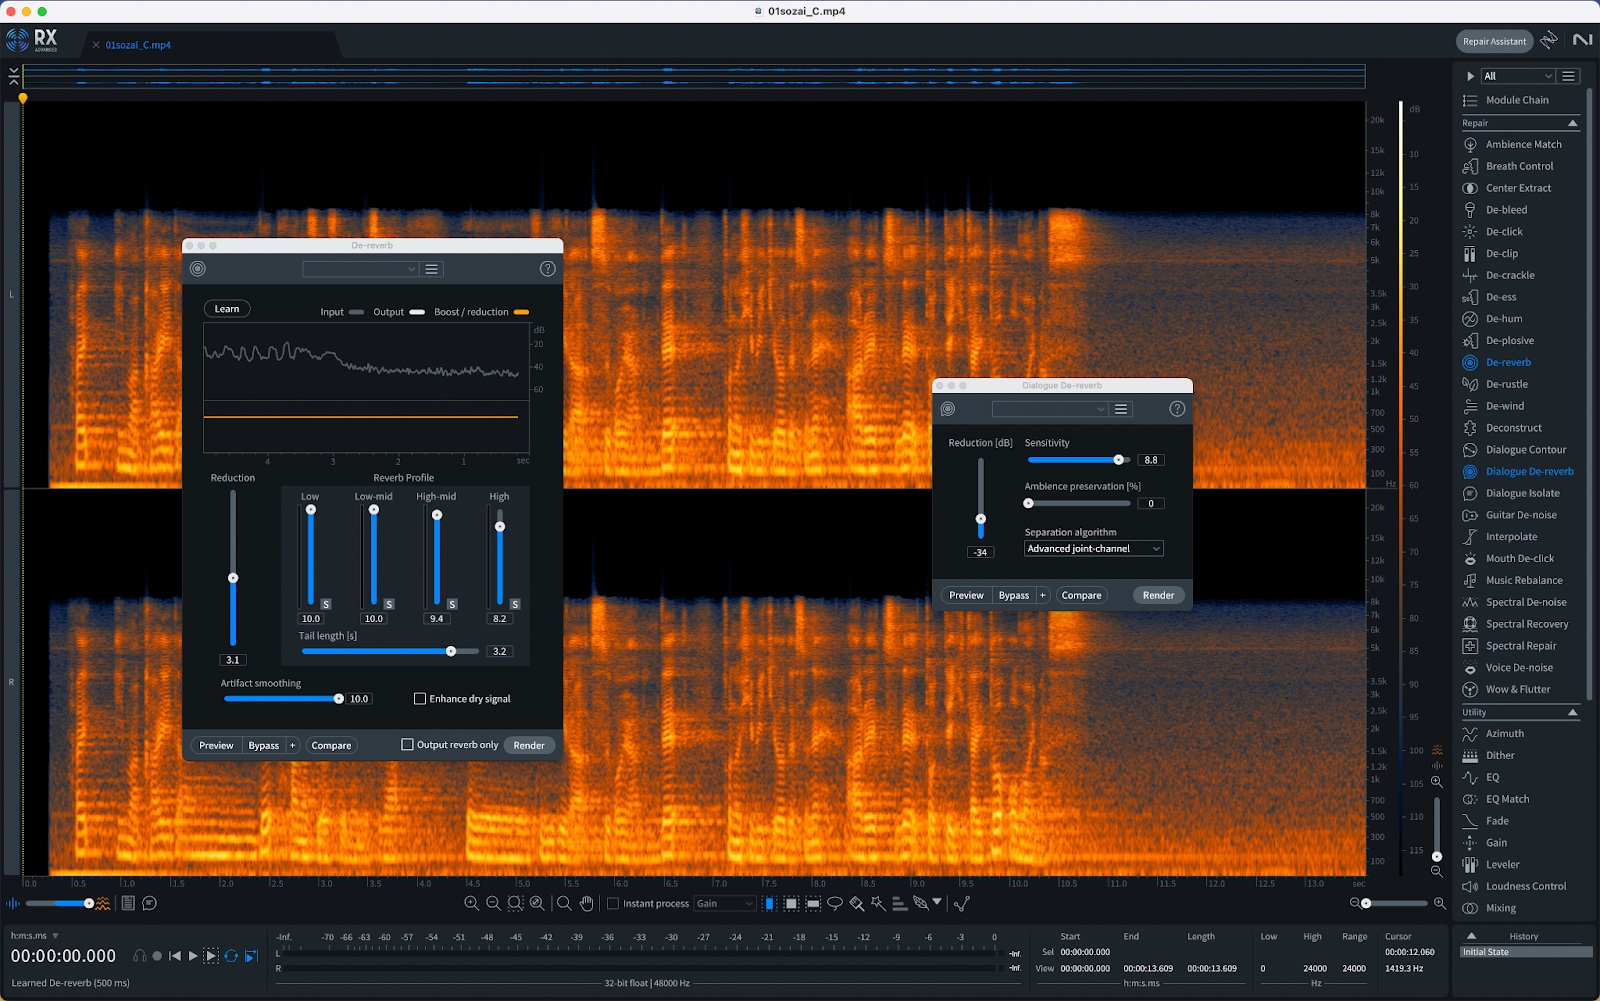Open help in De-reverb window
The image size is (1600, 1001).
click(x=547, y=269)
